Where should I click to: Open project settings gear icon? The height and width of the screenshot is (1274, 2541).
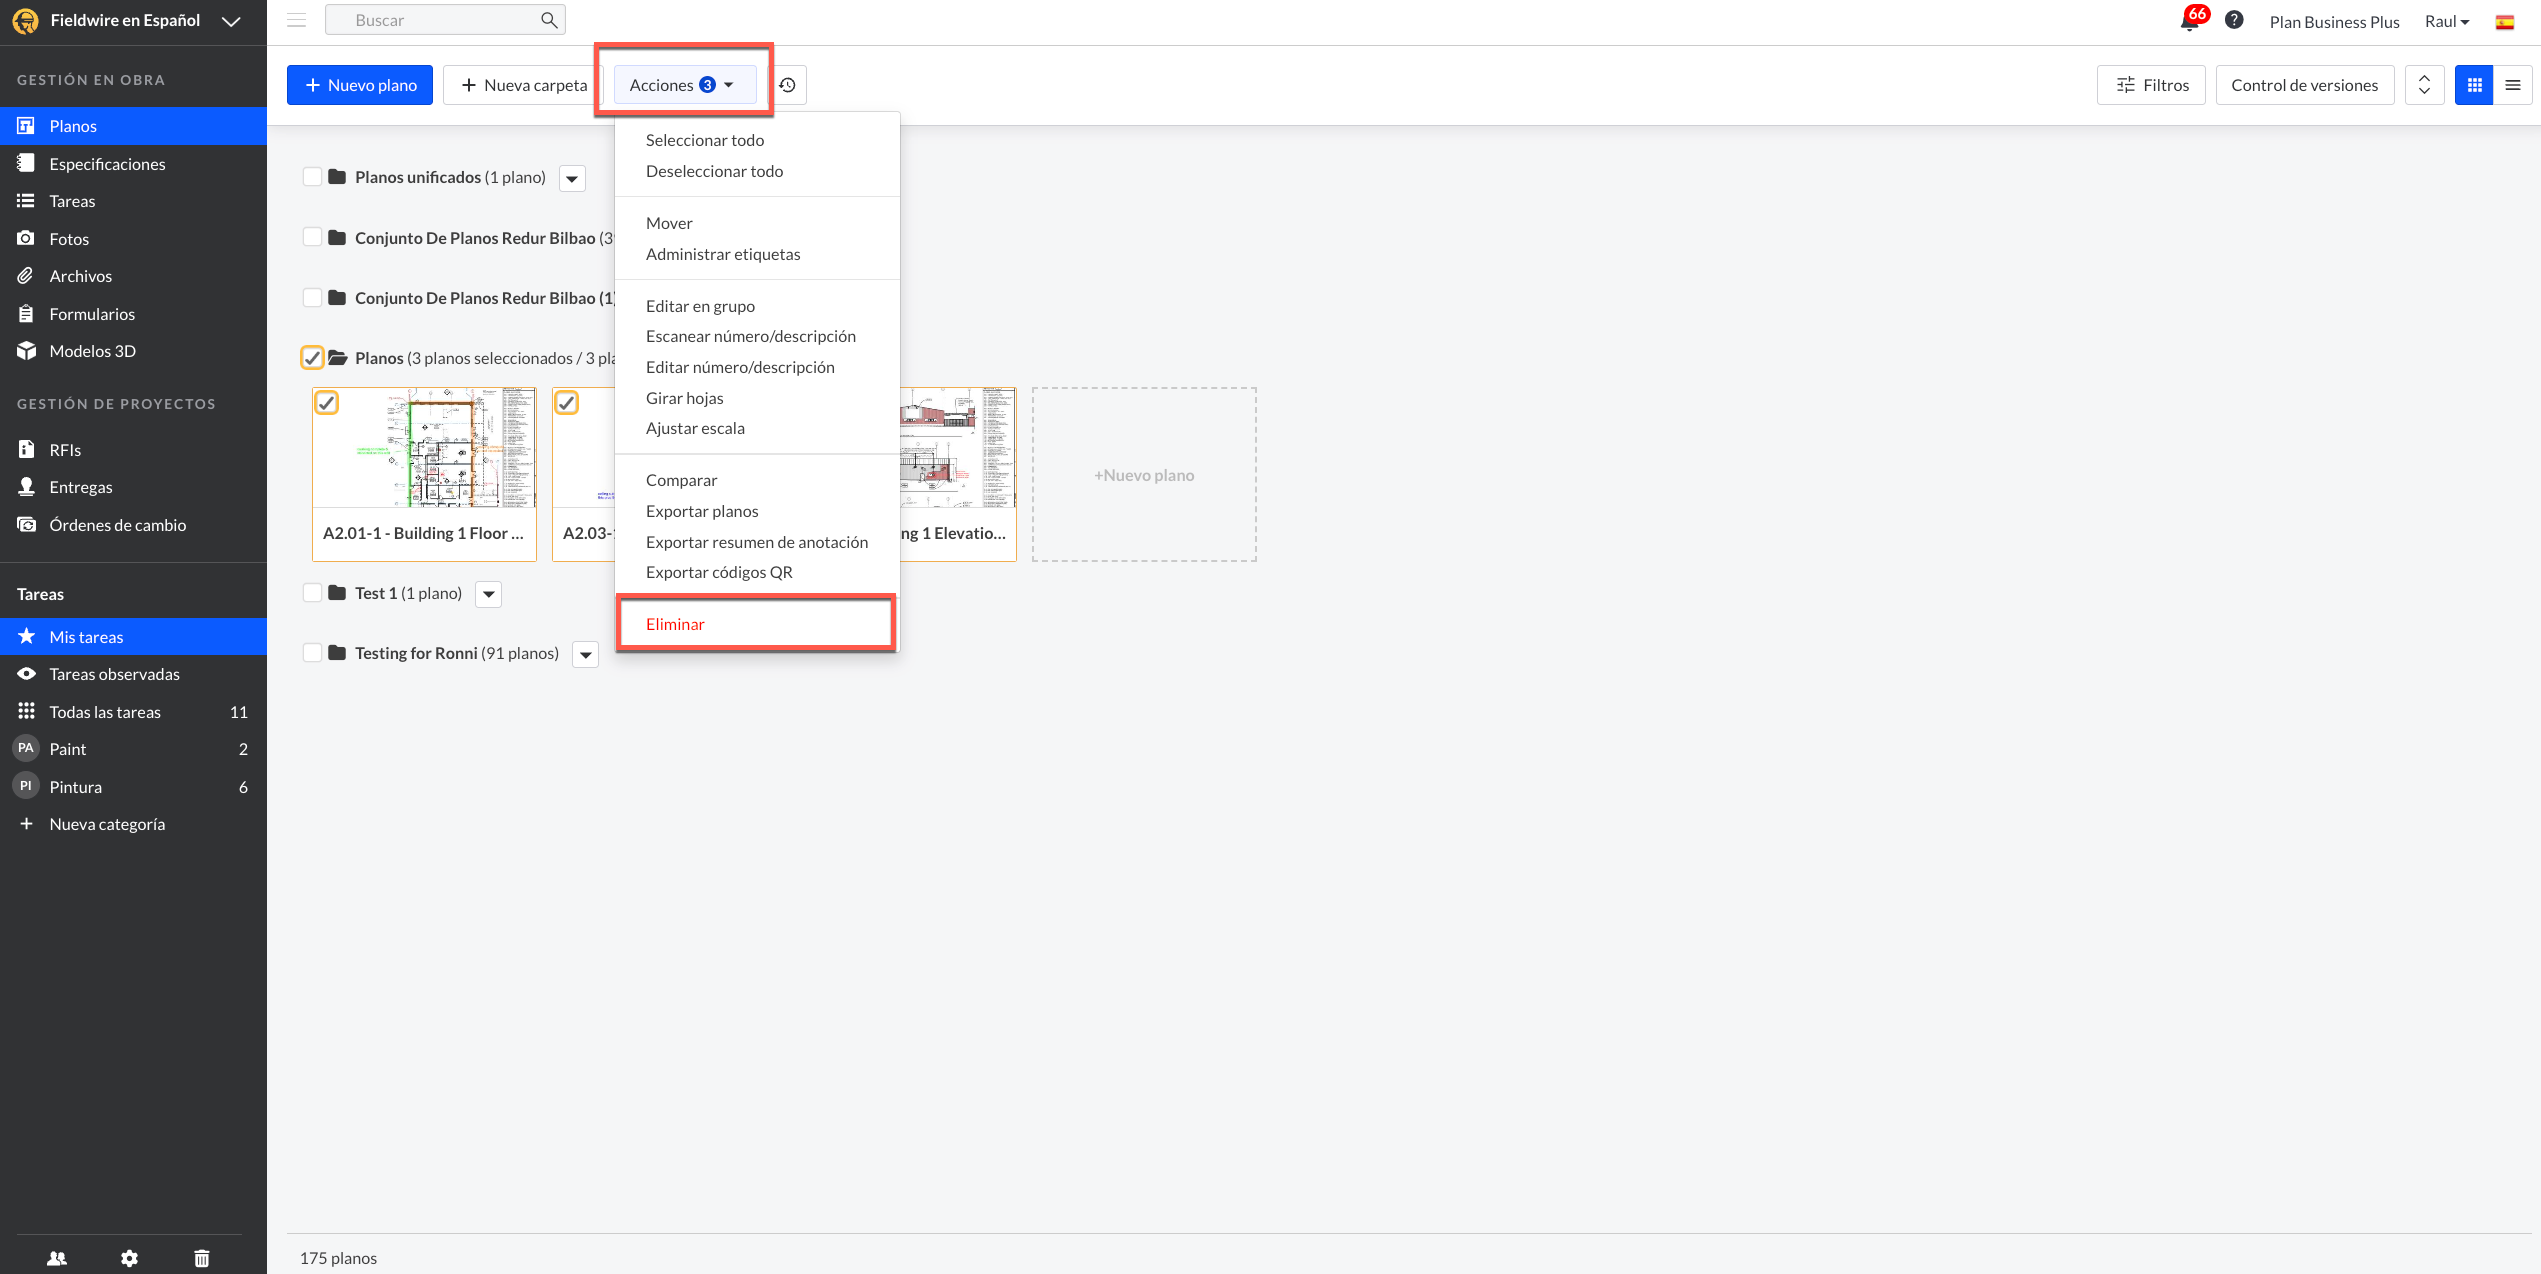click(129, 1258)
